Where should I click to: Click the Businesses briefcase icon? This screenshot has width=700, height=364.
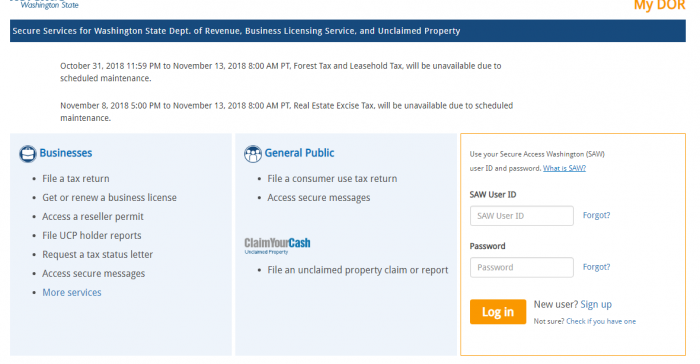coord(28,154)
